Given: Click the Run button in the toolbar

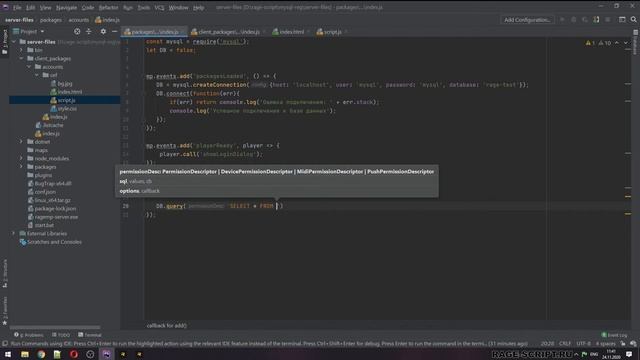Looking at the screenshot, I should (x=562, y=20).
